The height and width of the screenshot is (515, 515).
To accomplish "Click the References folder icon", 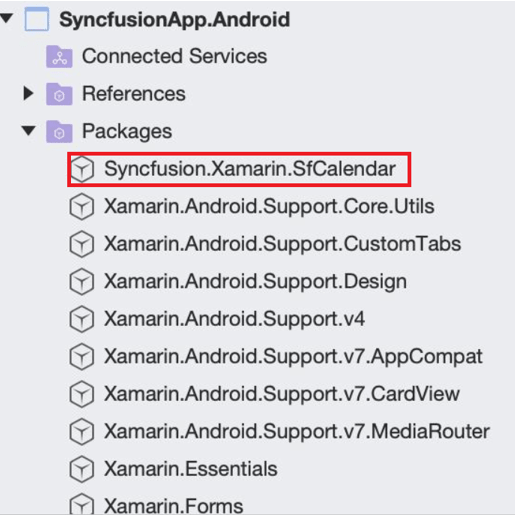I will 59,94.
